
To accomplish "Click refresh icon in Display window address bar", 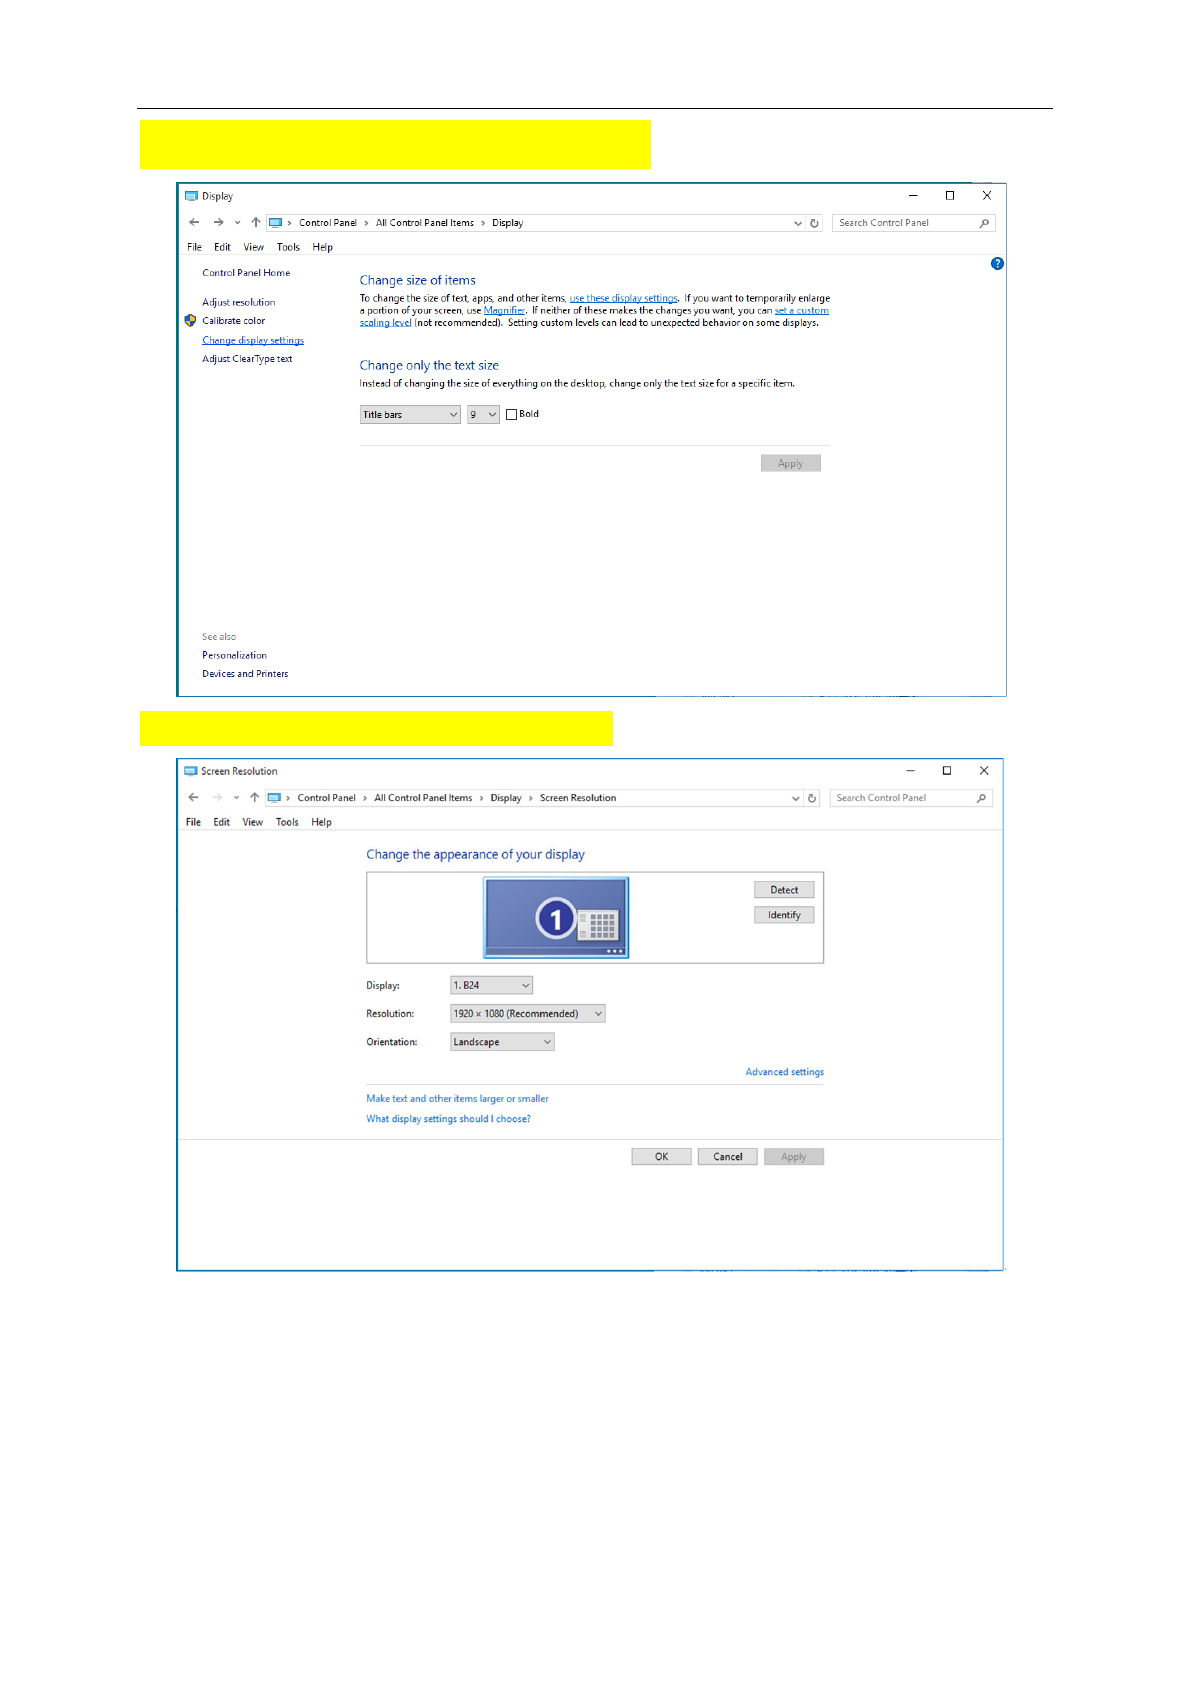I will coord(814,223).
